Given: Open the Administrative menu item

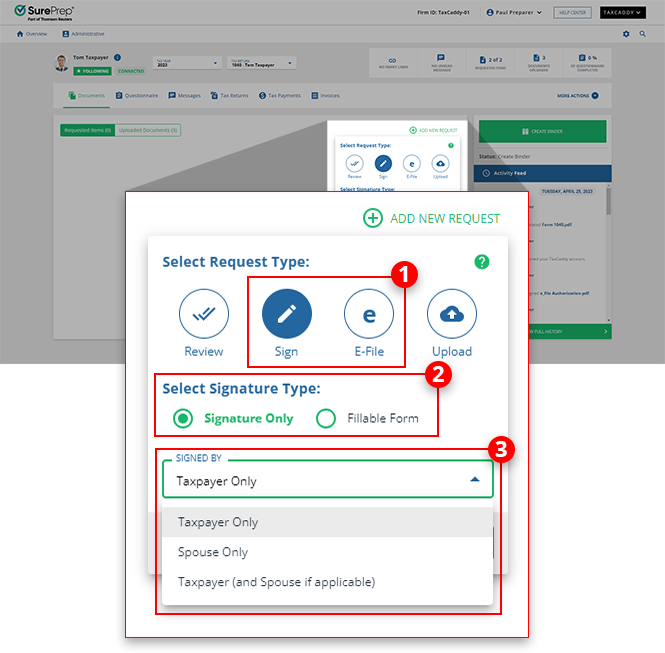Looking at the screenshot, I should click(x=83, y=34).
